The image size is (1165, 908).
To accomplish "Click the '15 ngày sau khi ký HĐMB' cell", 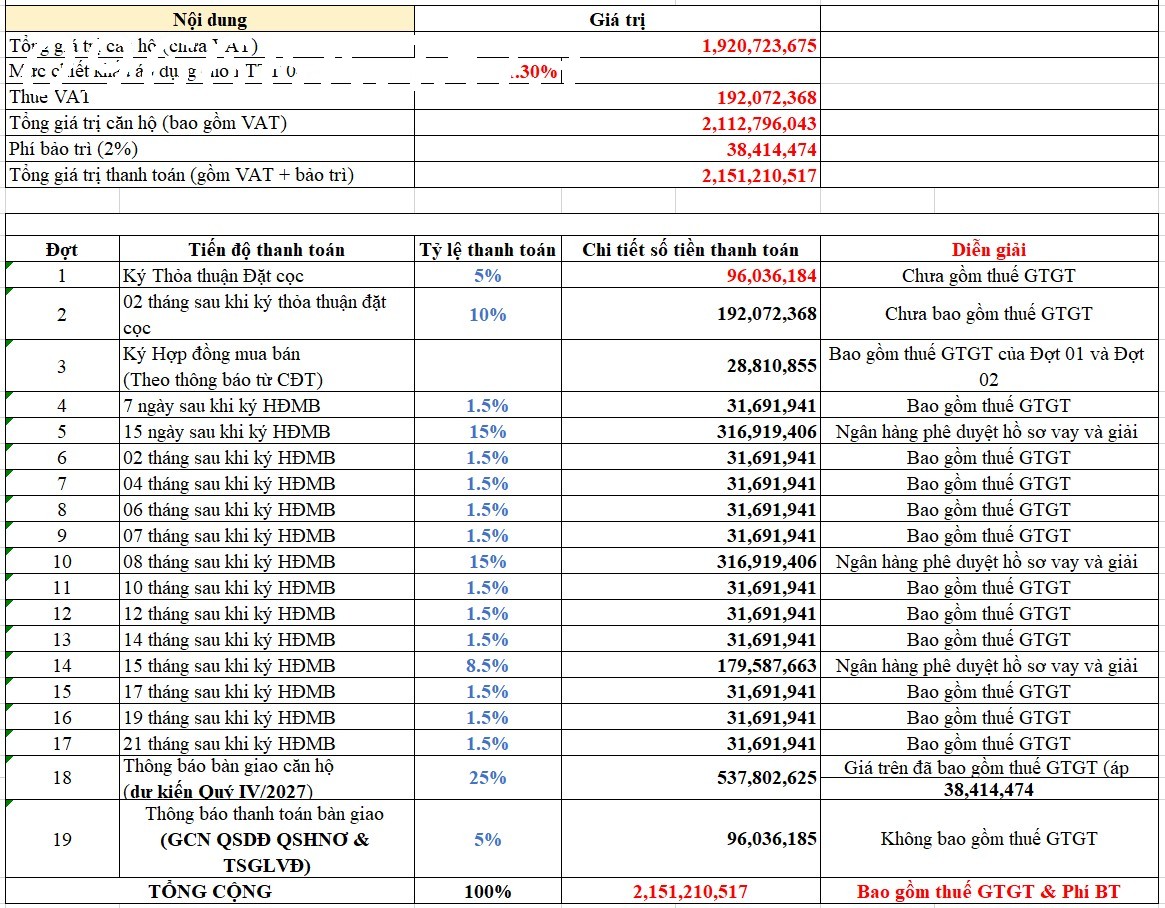I will (x=267, y=432).
